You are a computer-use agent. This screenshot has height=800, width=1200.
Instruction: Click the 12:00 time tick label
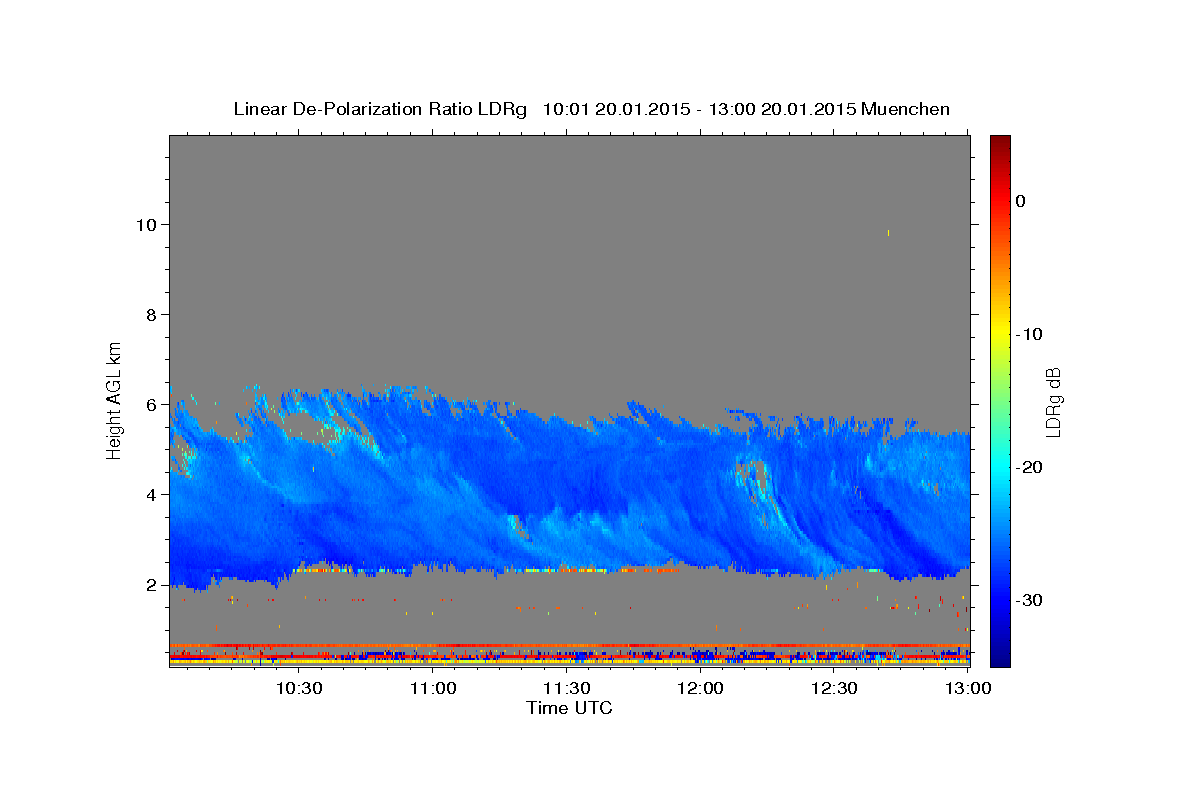[701, 689]
